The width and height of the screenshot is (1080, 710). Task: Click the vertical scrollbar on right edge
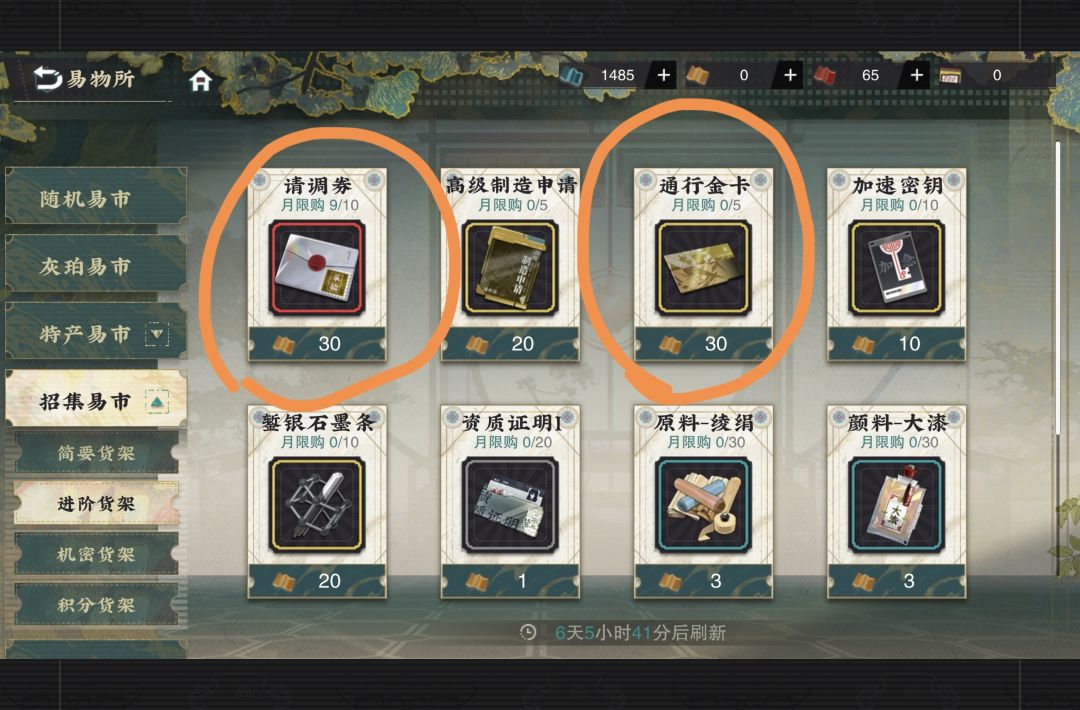tap(1059, 358)
